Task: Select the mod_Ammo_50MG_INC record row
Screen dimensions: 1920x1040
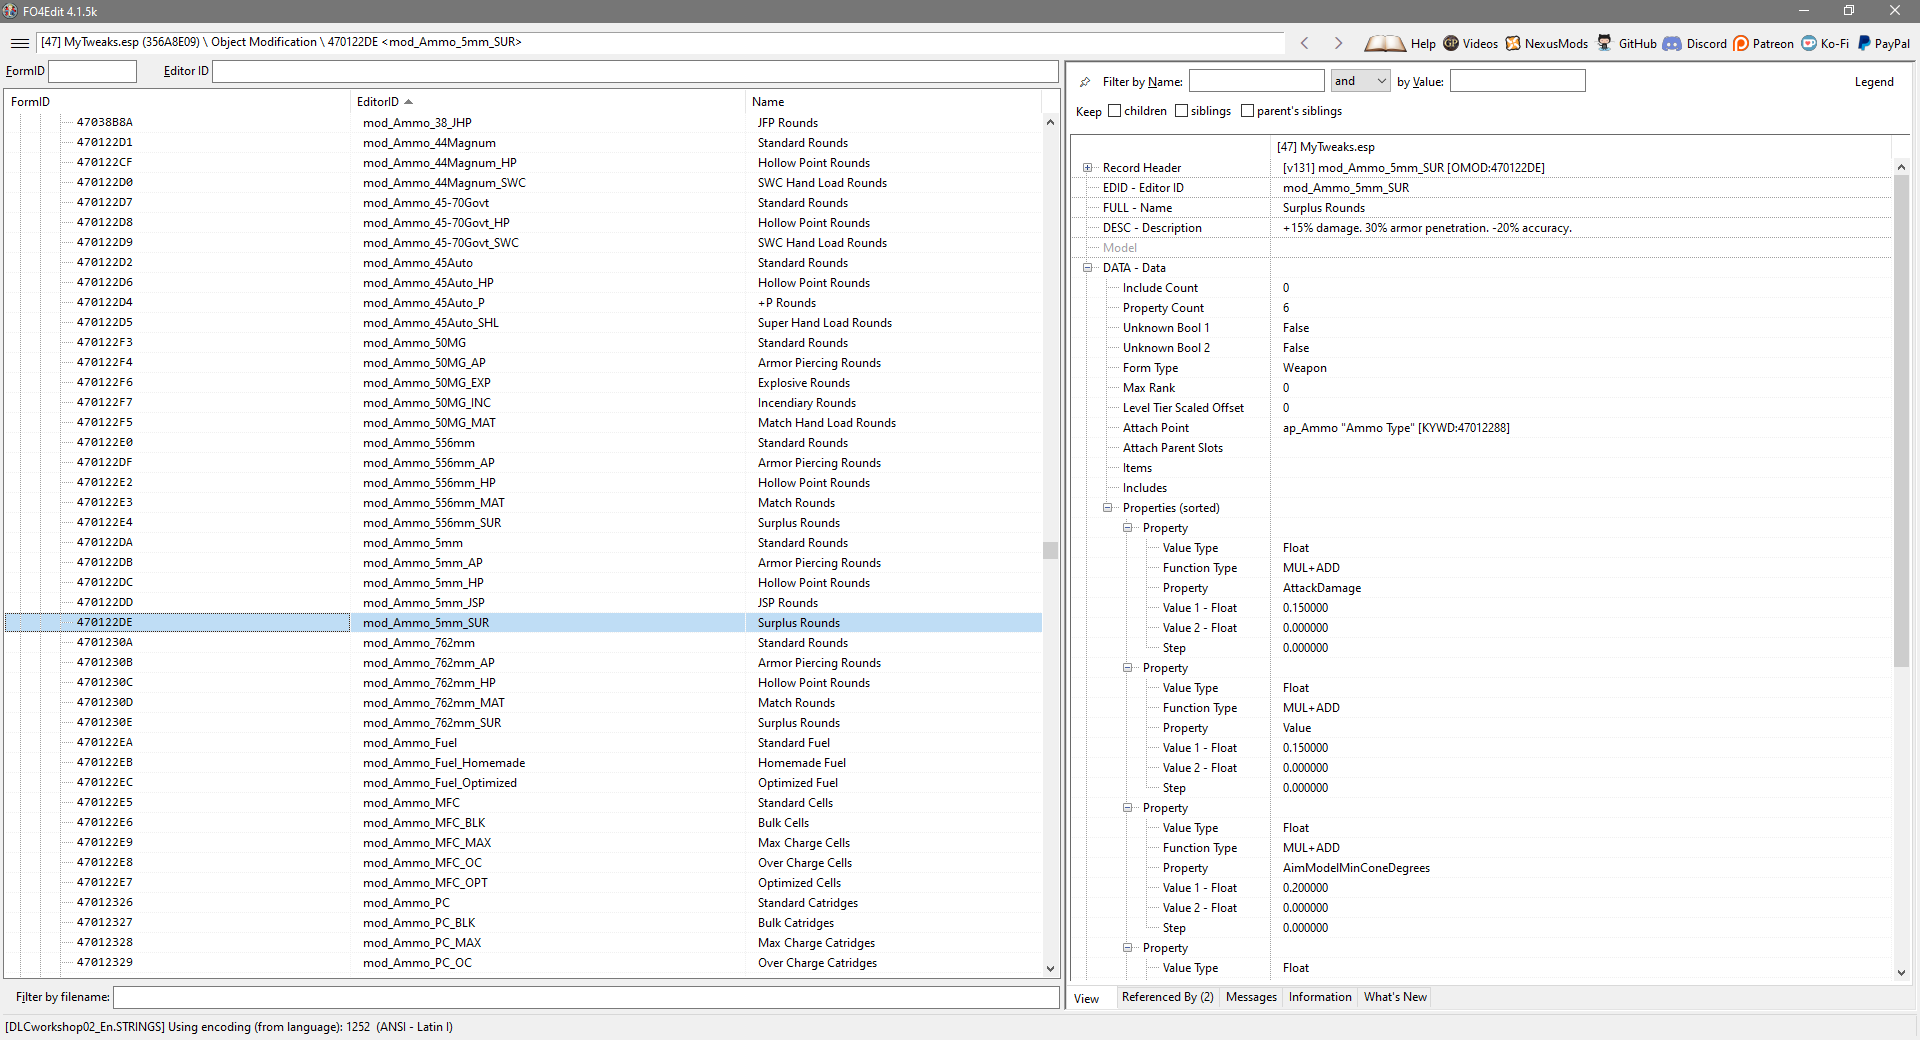Action: 523,403
